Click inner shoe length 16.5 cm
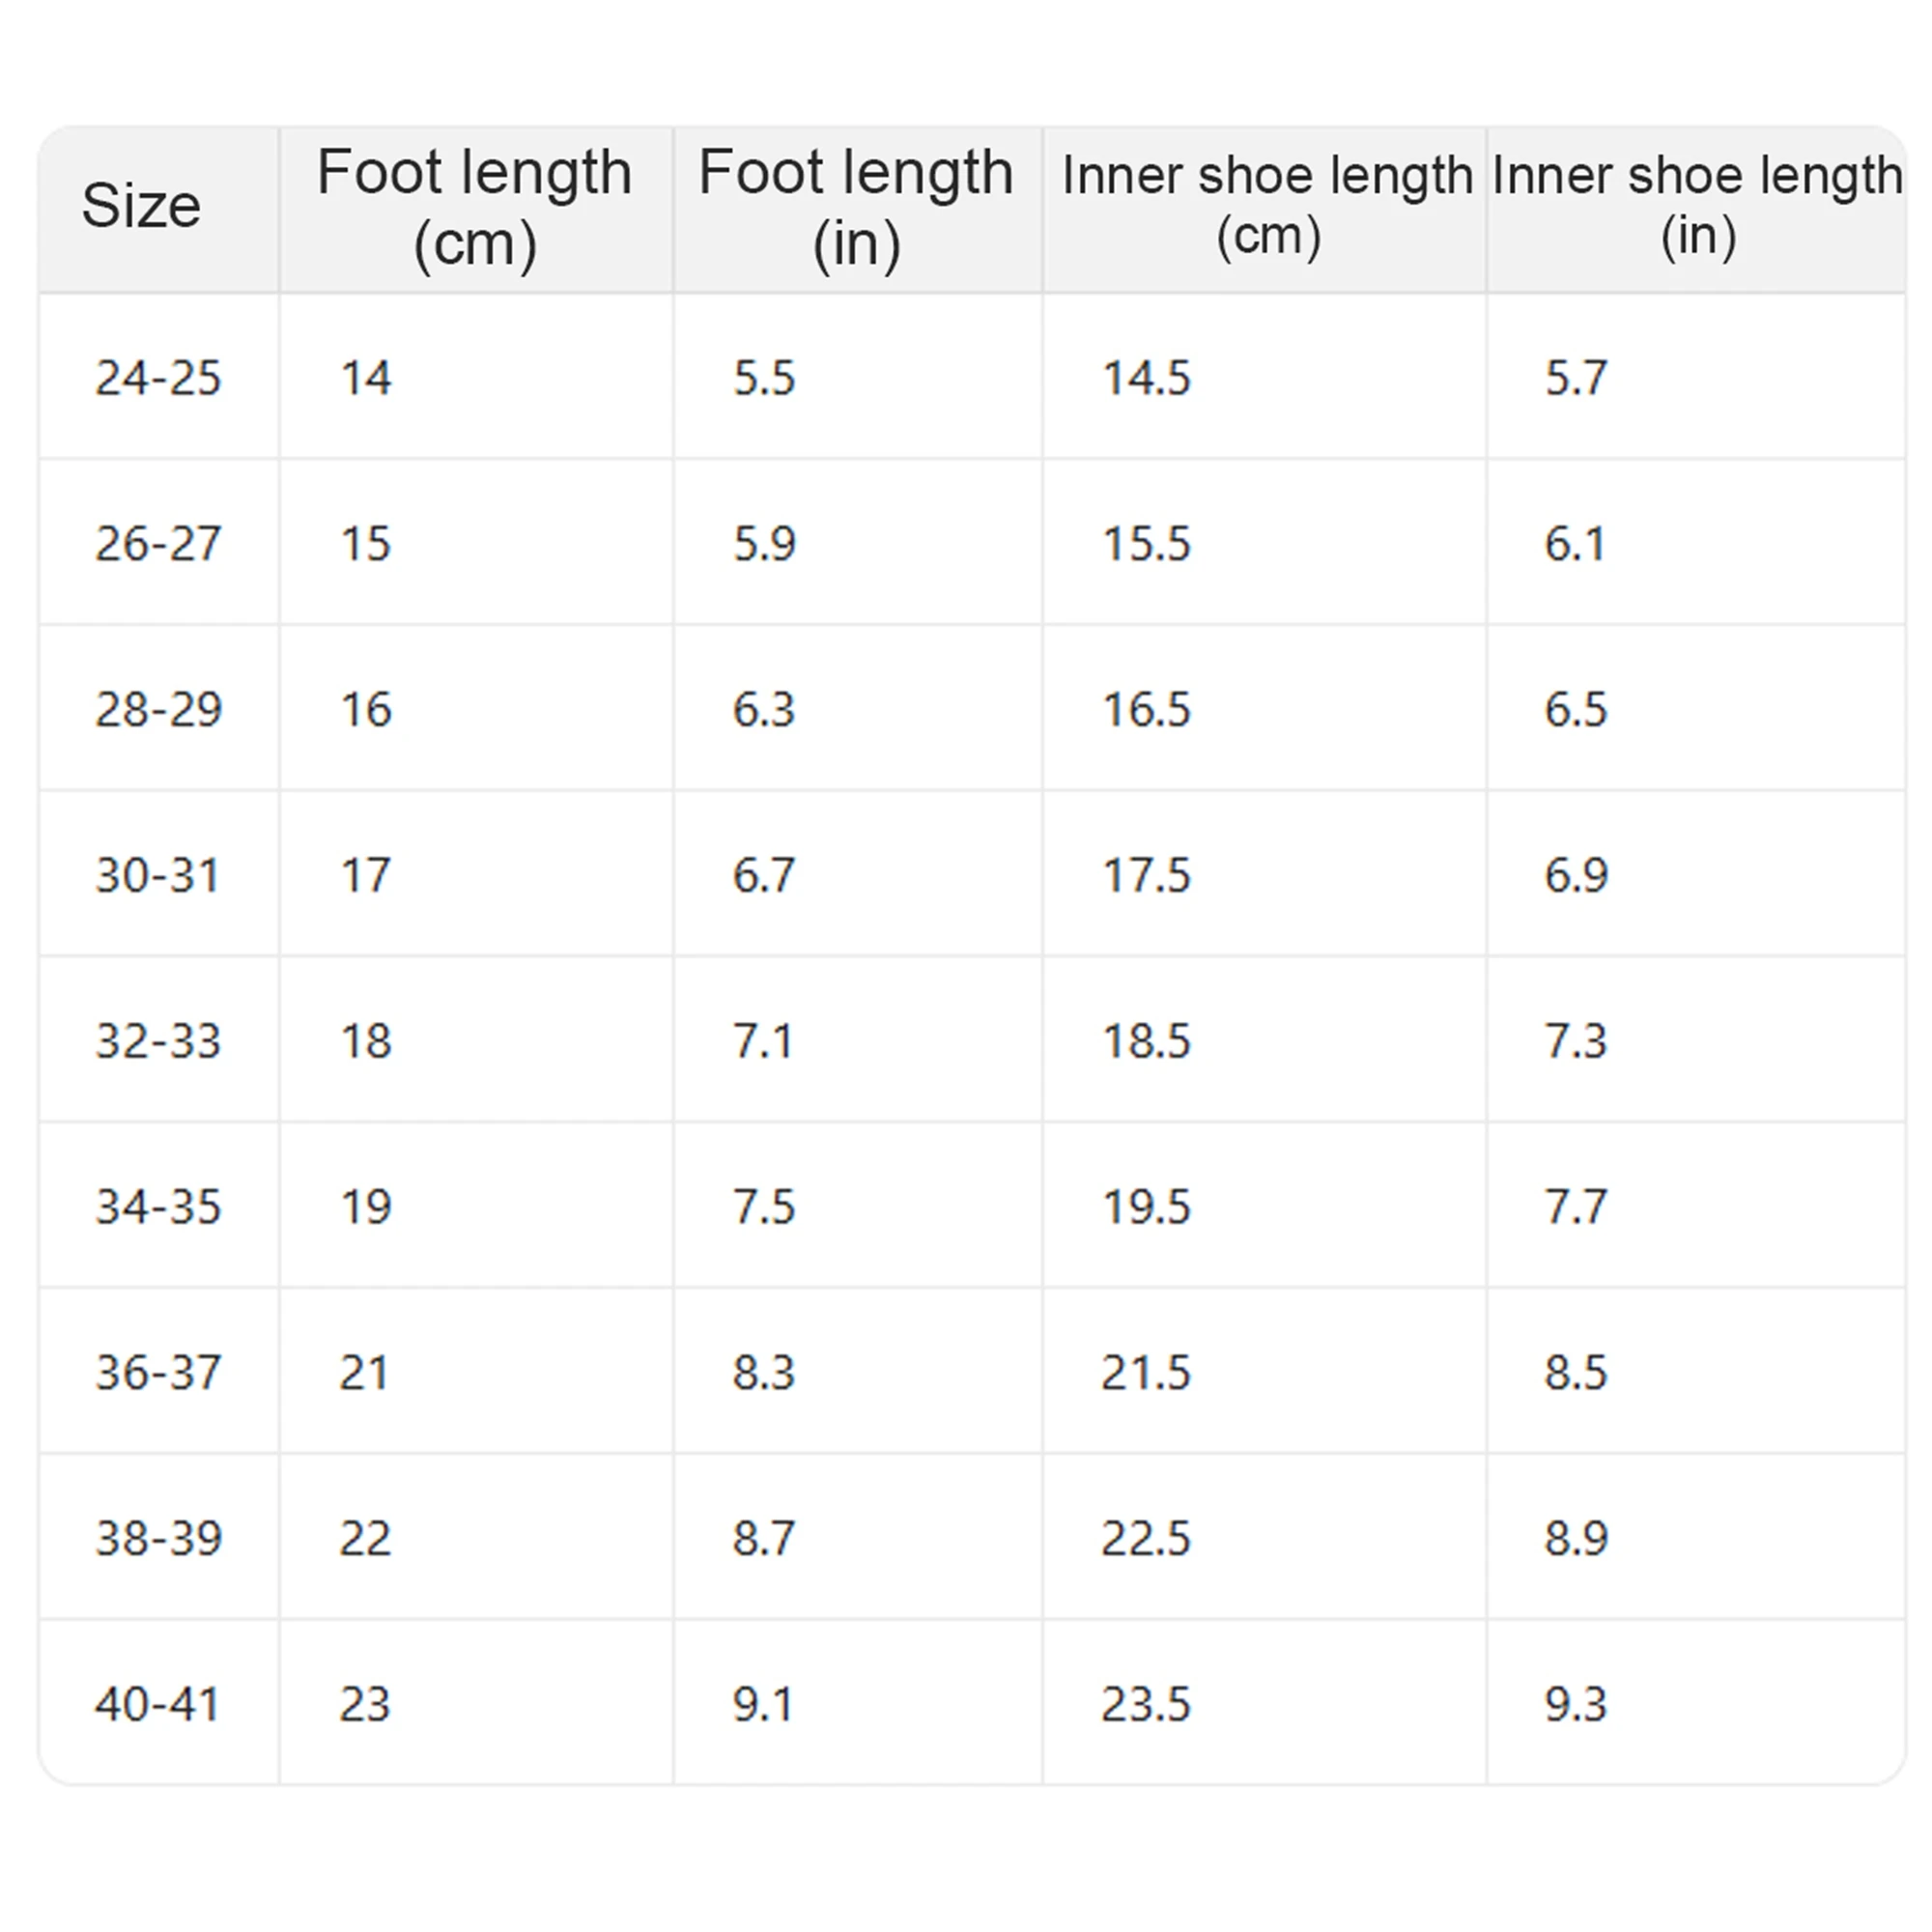 pyautogui.click(x=1146, y=710)
